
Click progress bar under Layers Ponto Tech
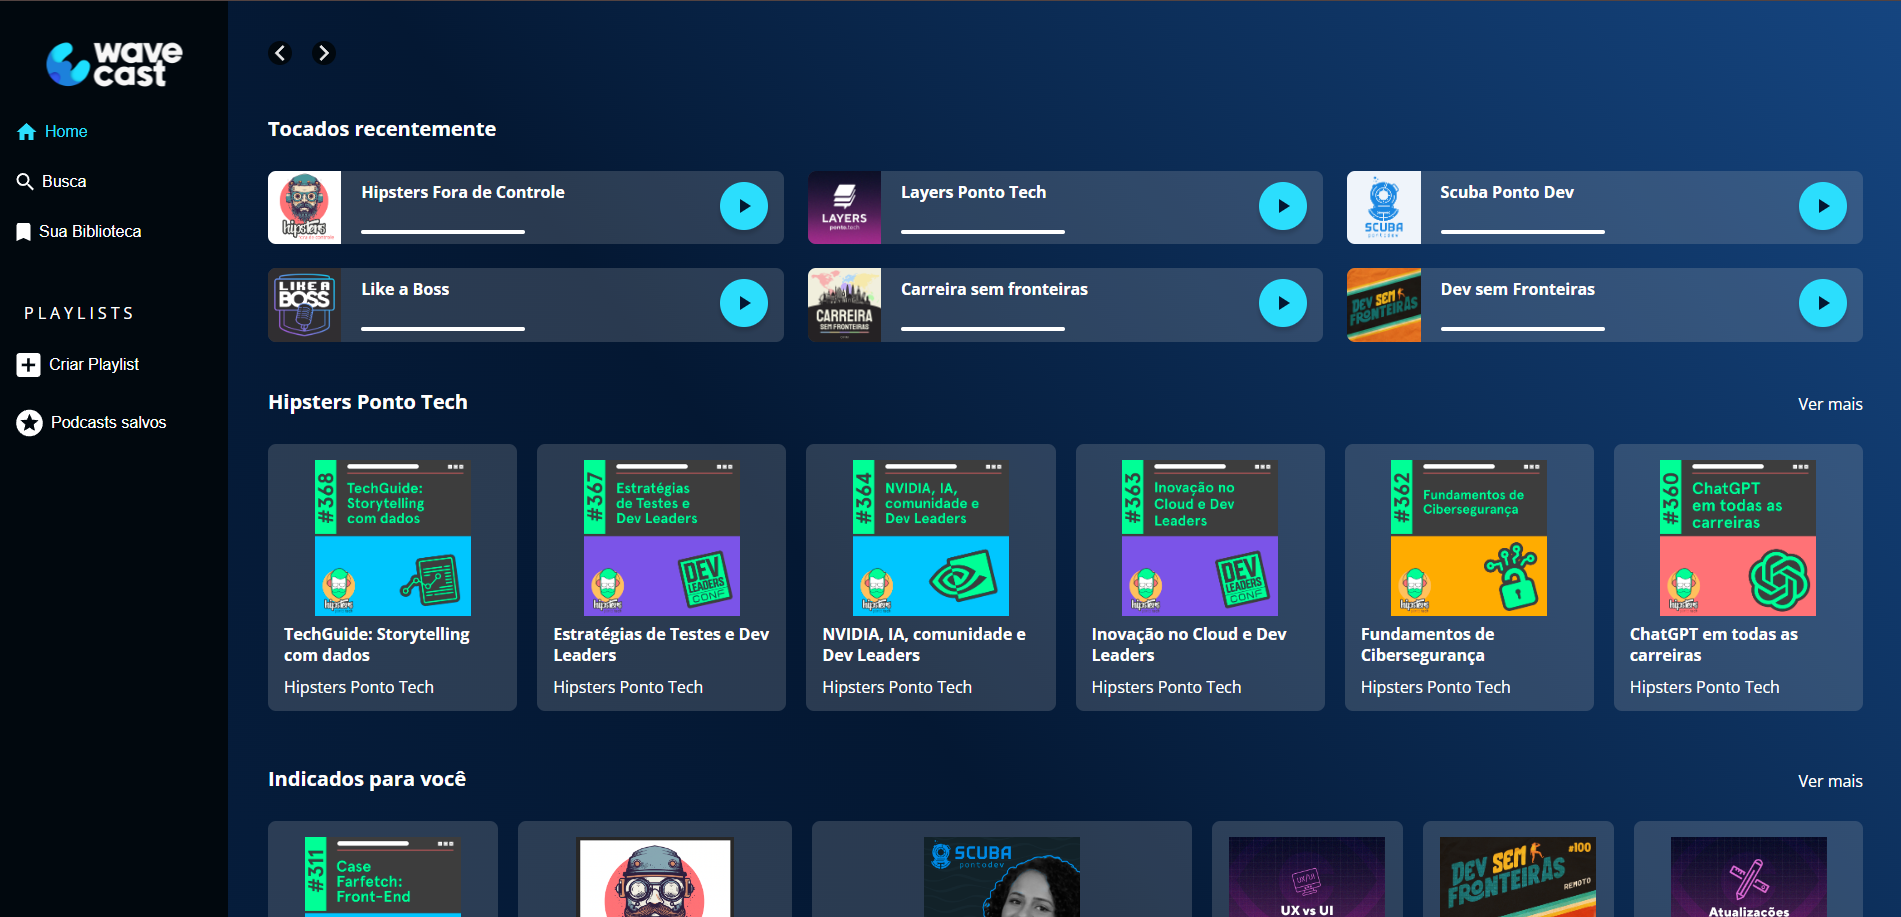click(x=983, y=232)
